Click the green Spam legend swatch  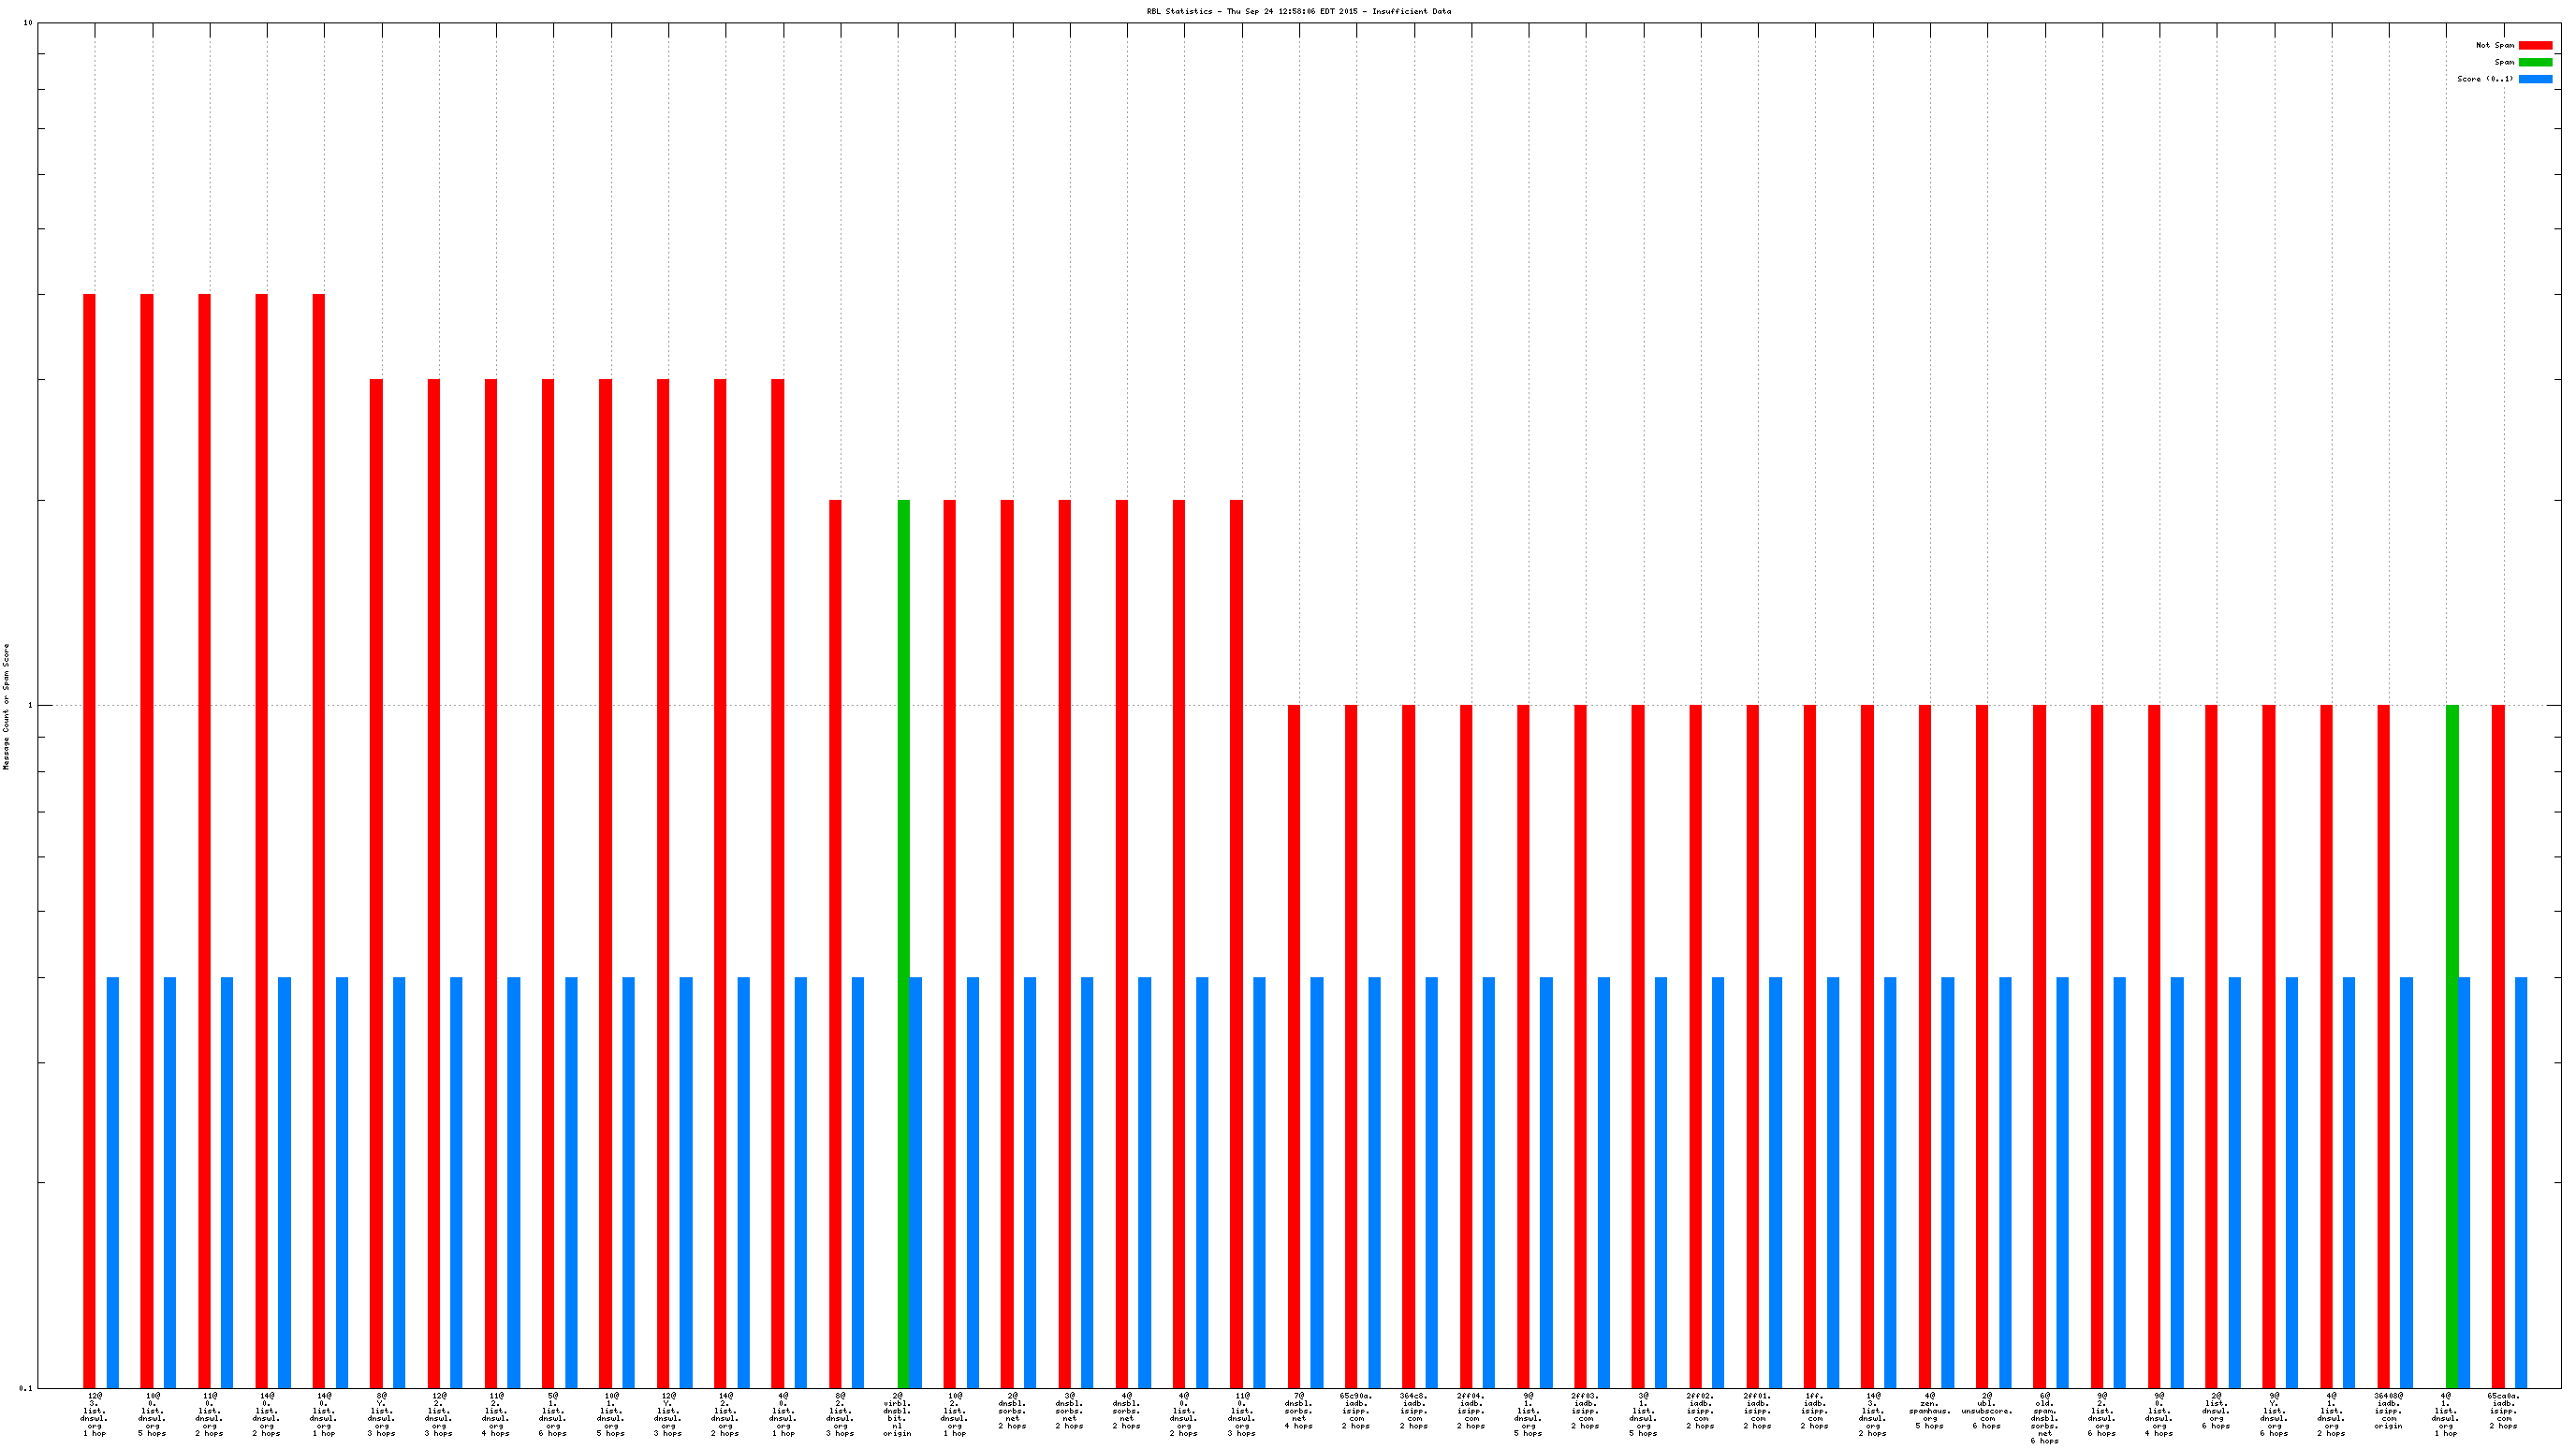pyautogui.click(x=2534, y=62)
